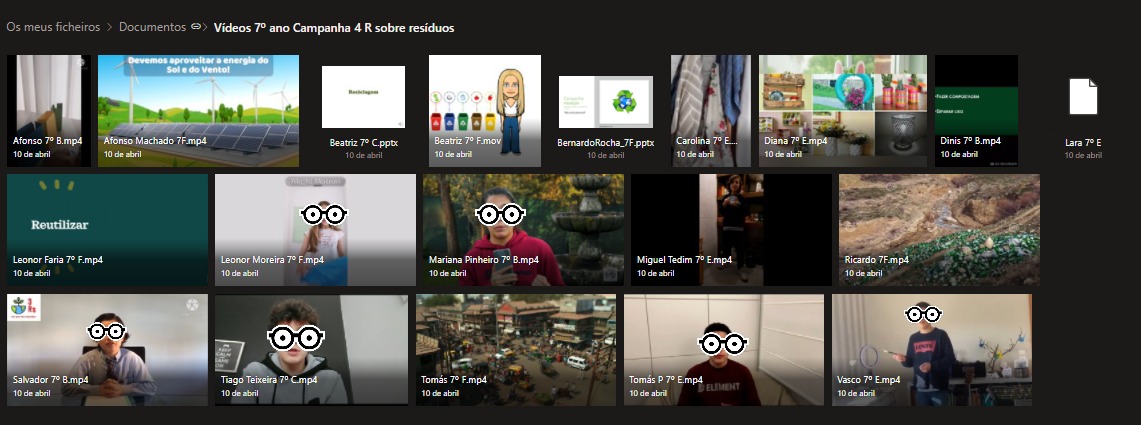Screen dimensions: 1141x425
Task: Select BernardoRocha_7F.pptx presentation
Action: coord(605,102)
